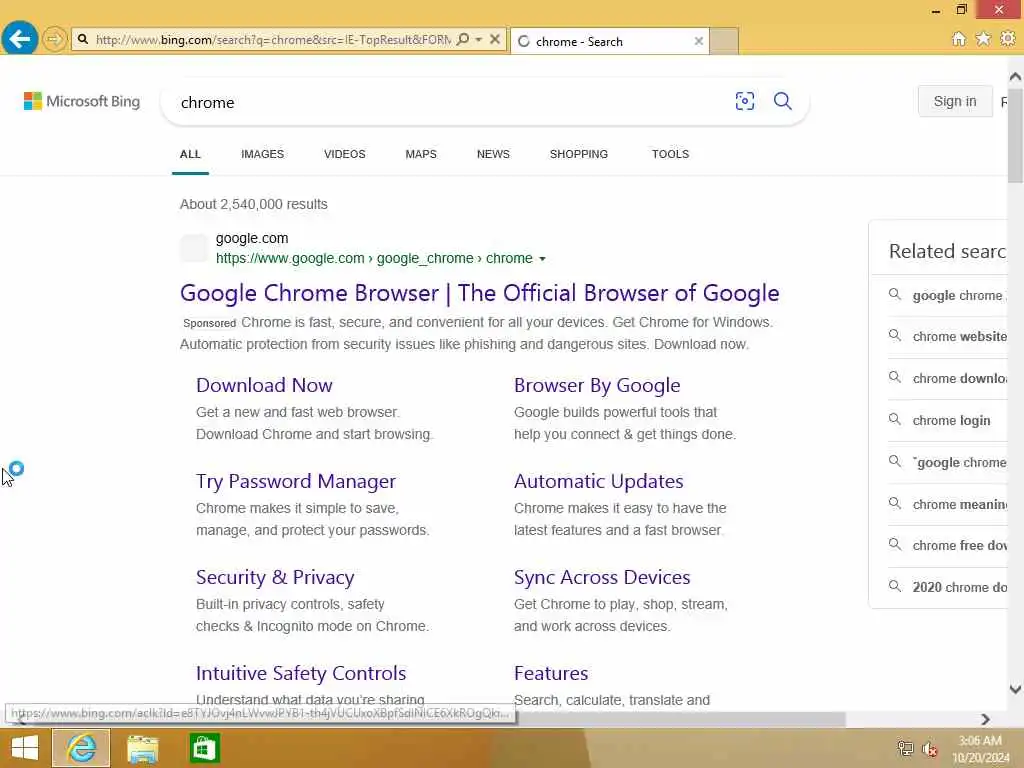The width and height of the screenshot is (1024, 768).
Task: Click the vertical scrollbar down arrow
Action: [x=1016, y=689]
